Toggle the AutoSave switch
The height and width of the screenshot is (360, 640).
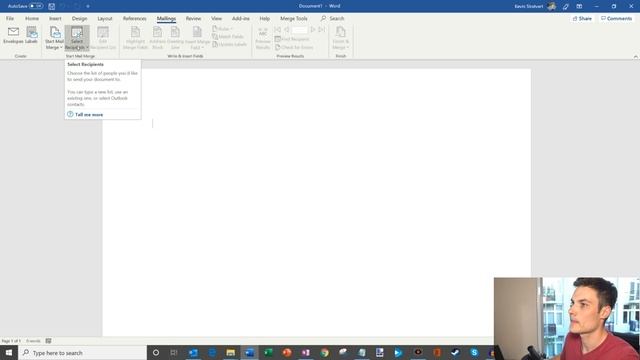pyautogui.click(x=36, y=6)
